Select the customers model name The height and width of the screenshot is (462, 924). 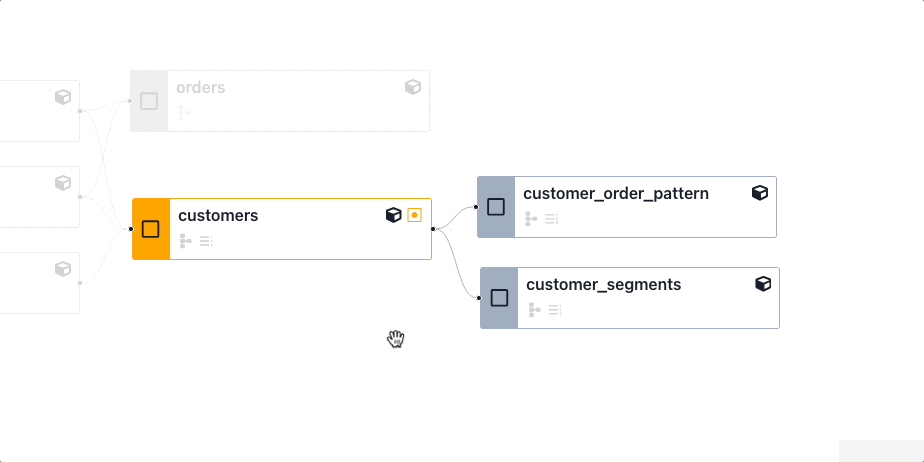tap(218, 215)
